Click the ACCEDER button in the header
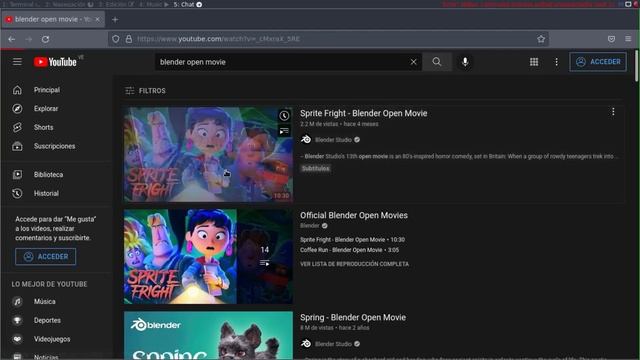This screenshot has height=360, width=640. pyautogui.click(x=598, y=62)
